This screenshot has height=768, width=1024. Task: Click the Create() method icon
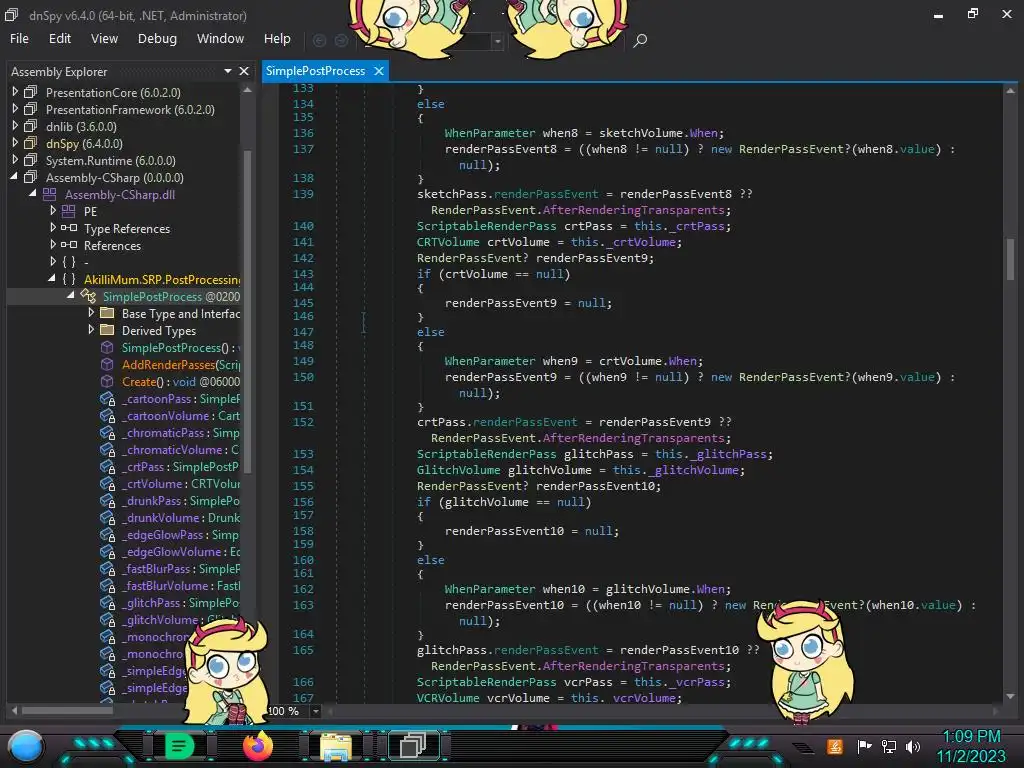(107, 381)
